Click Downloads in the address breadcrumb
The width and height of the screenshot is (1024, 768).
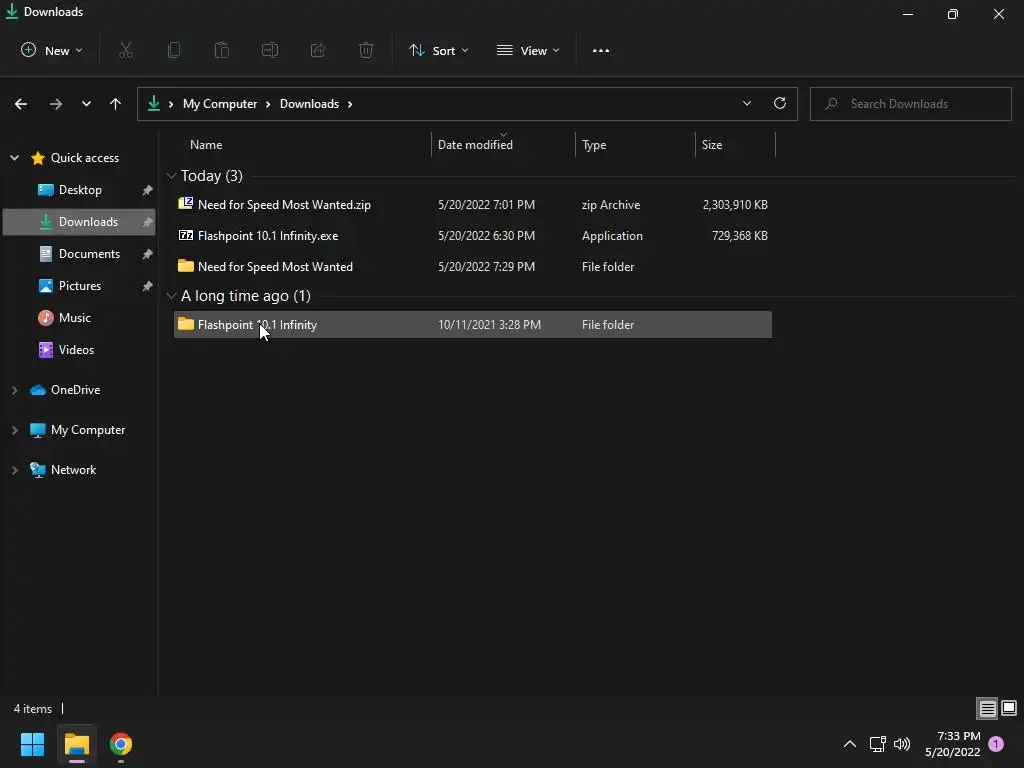click(310, 104)
